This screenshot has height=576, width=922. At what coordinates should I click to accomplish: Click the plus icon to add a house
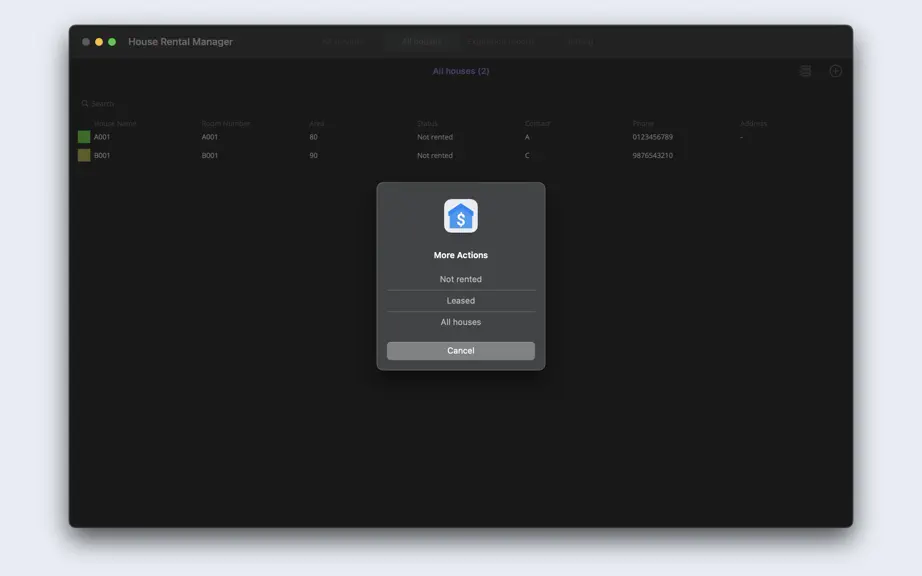click(x=835, y=71)
